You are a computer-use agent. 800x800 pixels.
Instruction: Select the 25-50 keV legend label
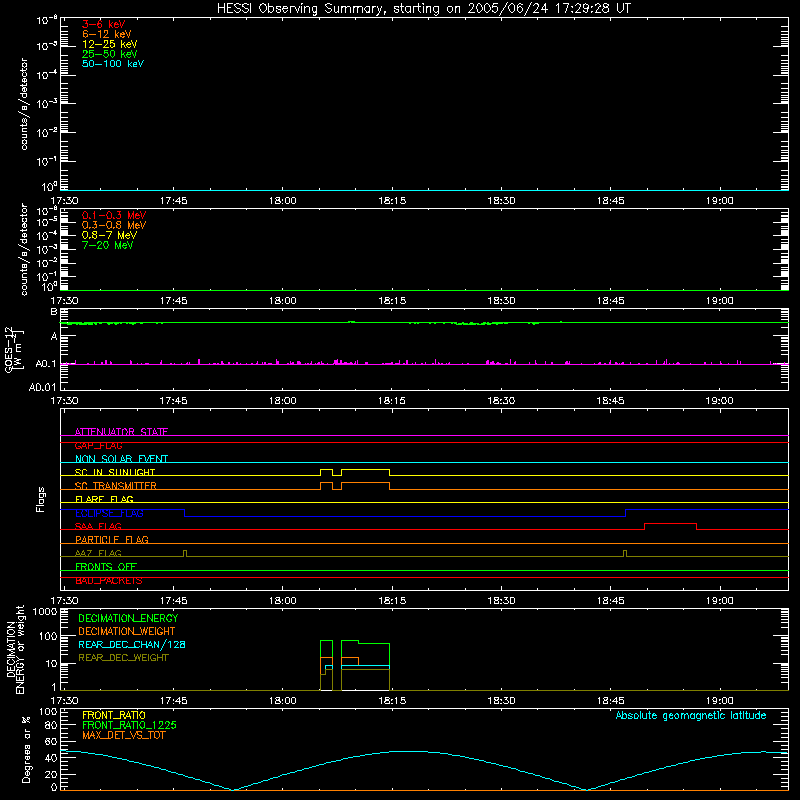[109, 54]
